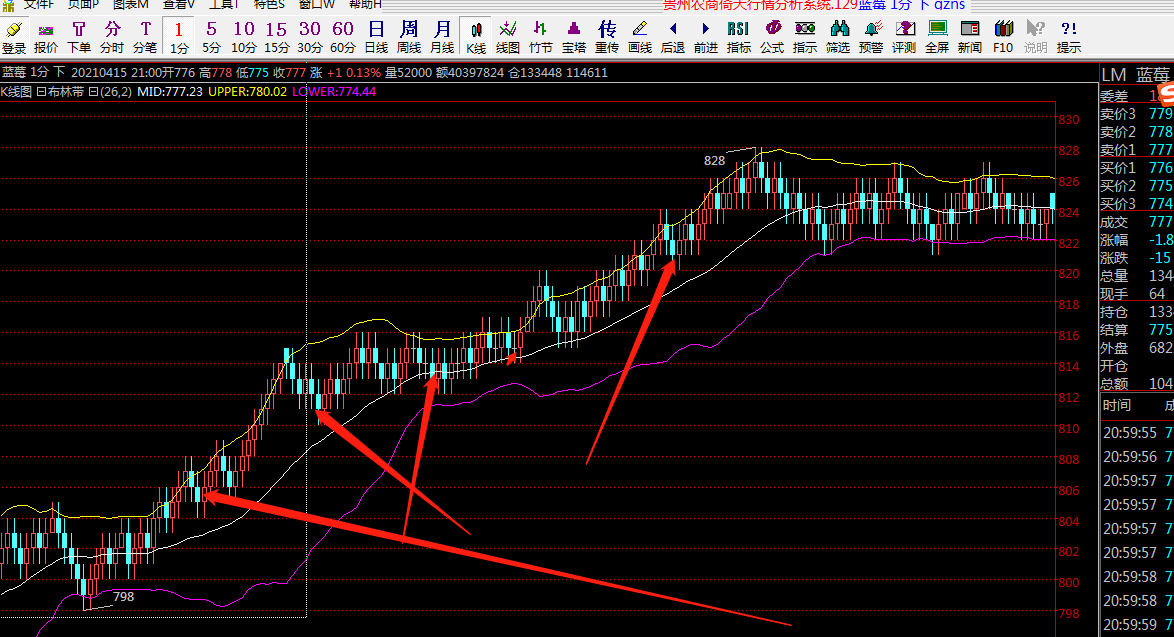This screenshot has width=1174, height=637.
Task: Click the 时间 column header
Action: tap(1116, 405)
